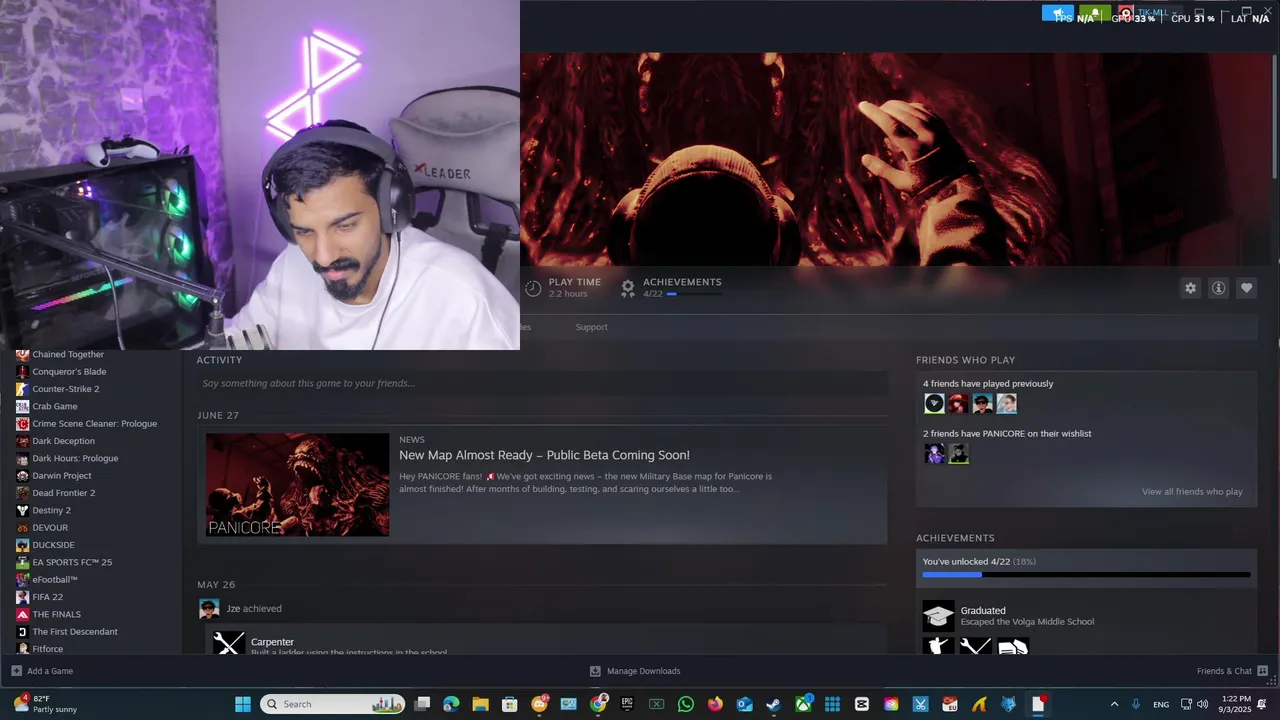
Task: Select Destiny 2 icon in library
Action: [x=22, y=510]
